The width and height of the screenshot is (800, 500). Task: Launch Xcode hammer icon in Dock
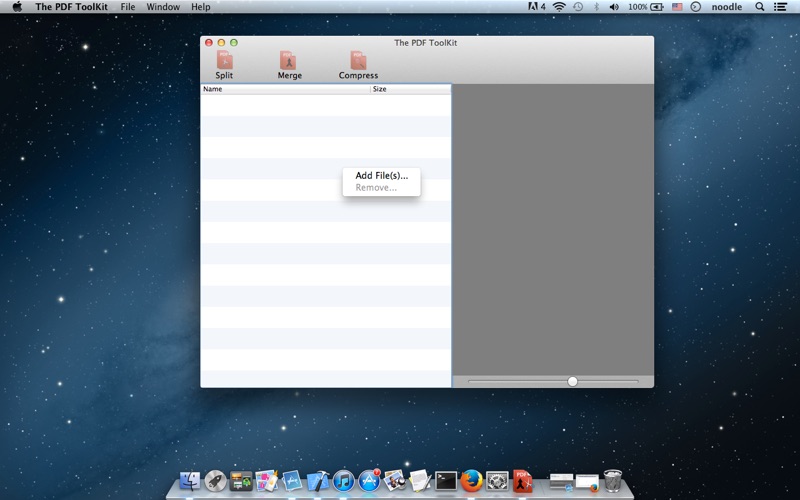pos(318,481)
